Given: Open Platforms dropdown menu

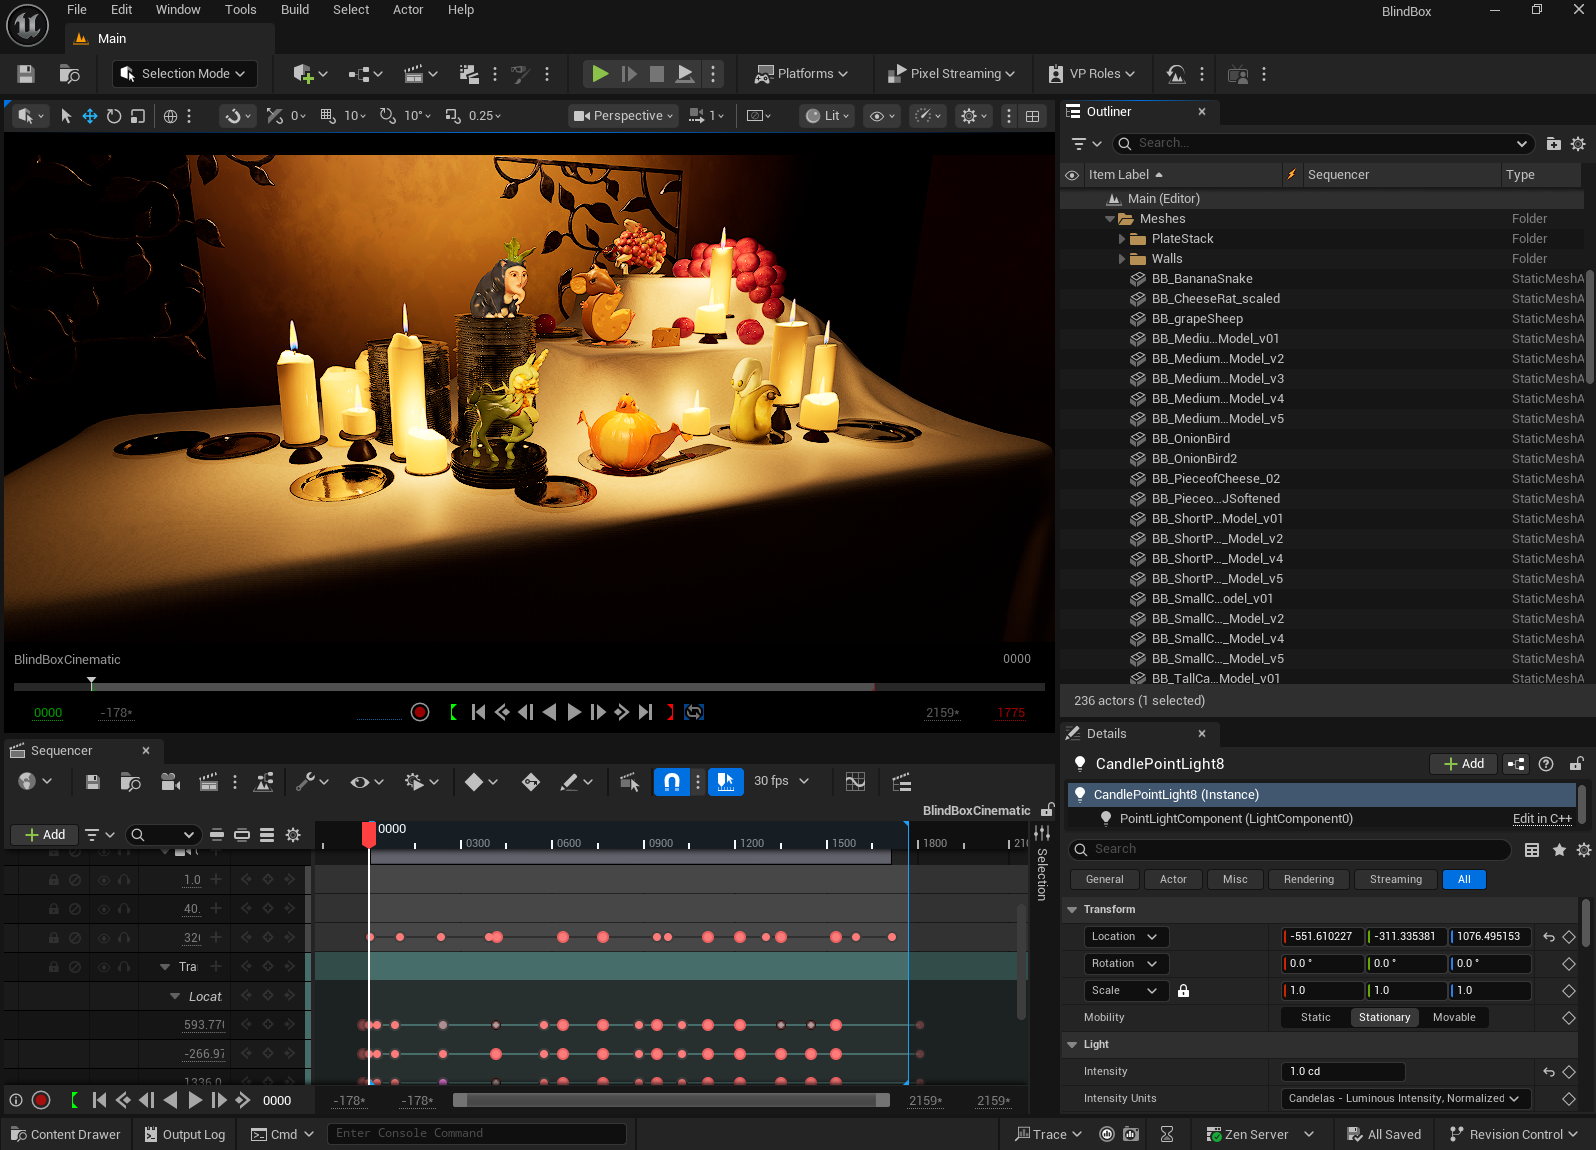Looking at the screenshot, I should point(801,74).
